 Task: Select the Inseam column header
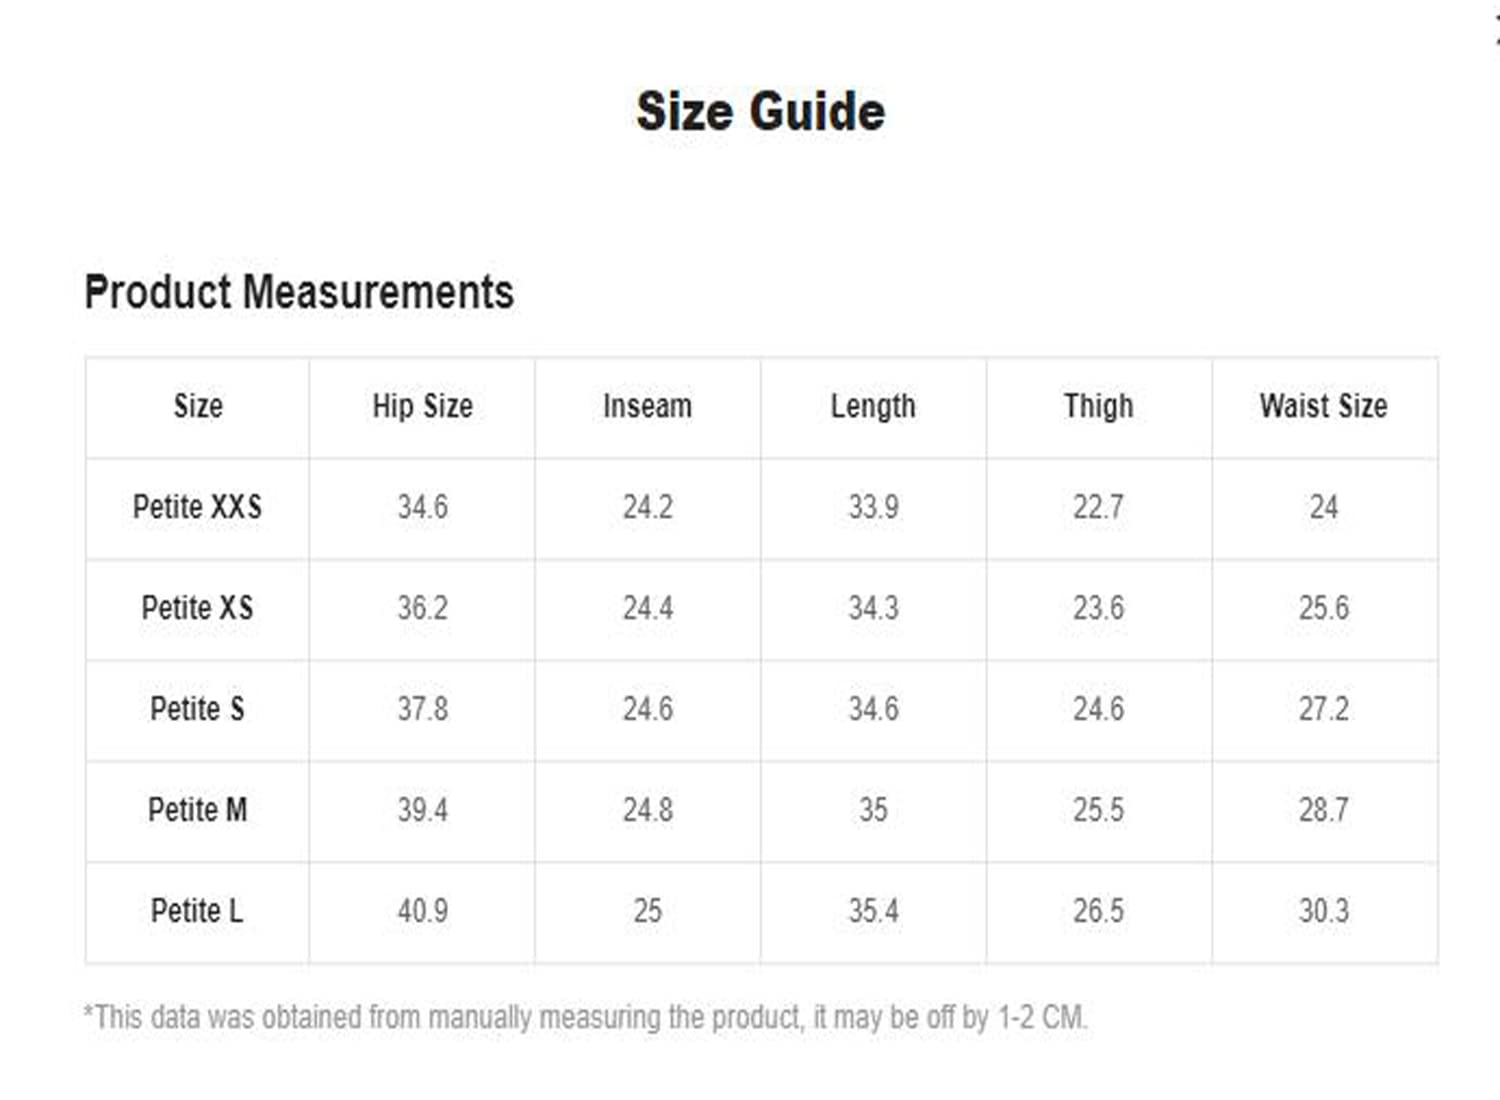[647, 406]
